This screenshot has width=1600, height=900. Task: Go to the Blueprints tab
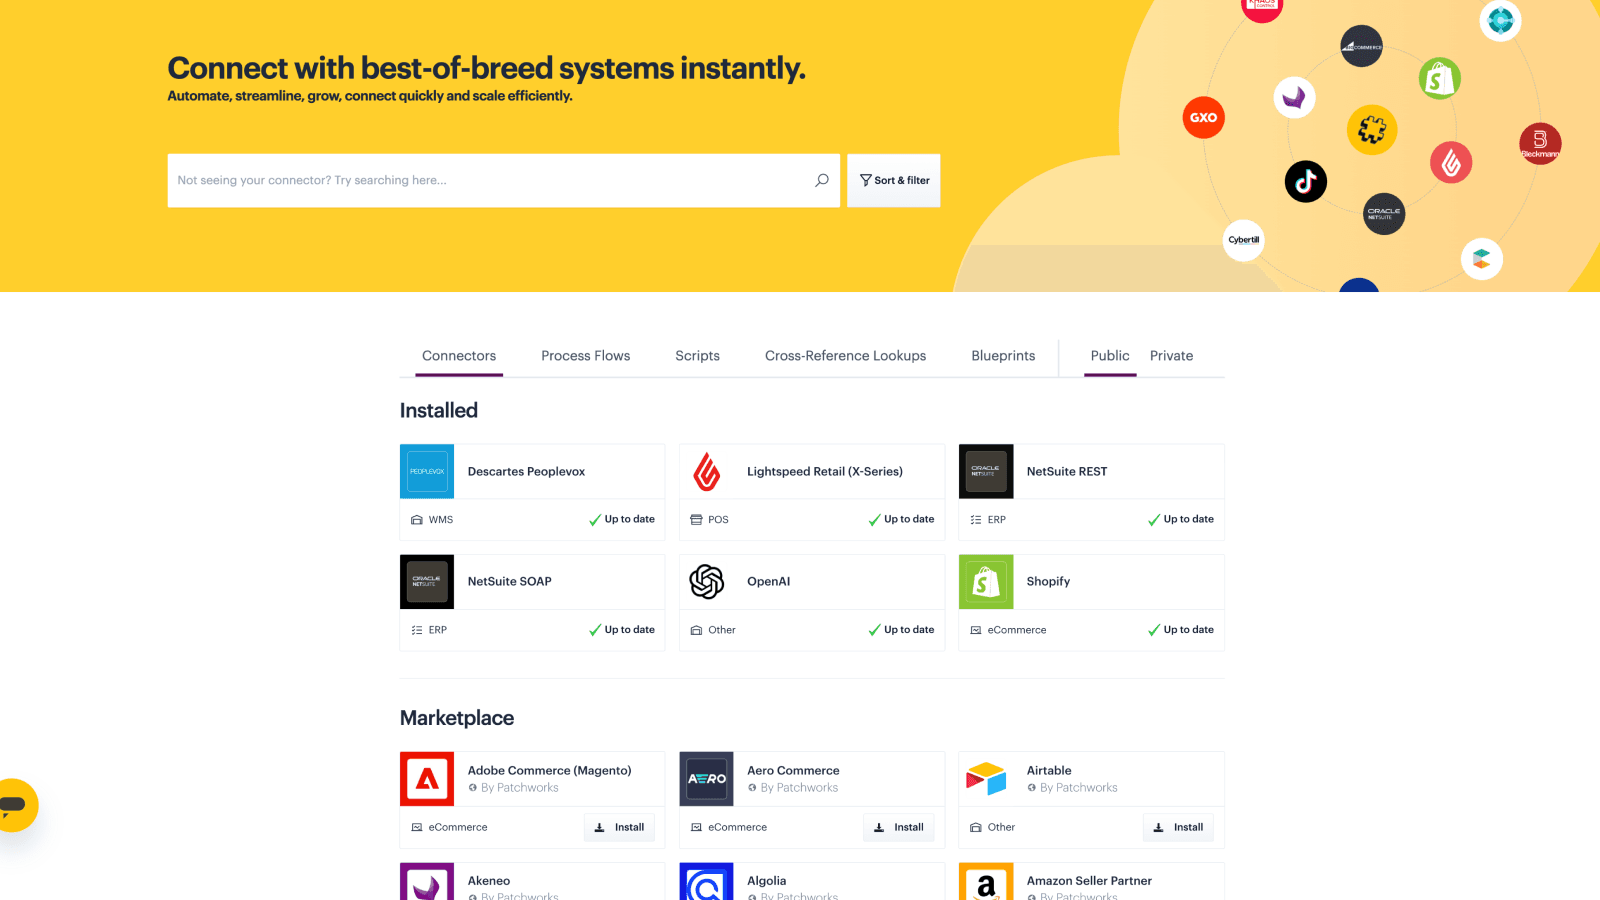click(1003, 356)
